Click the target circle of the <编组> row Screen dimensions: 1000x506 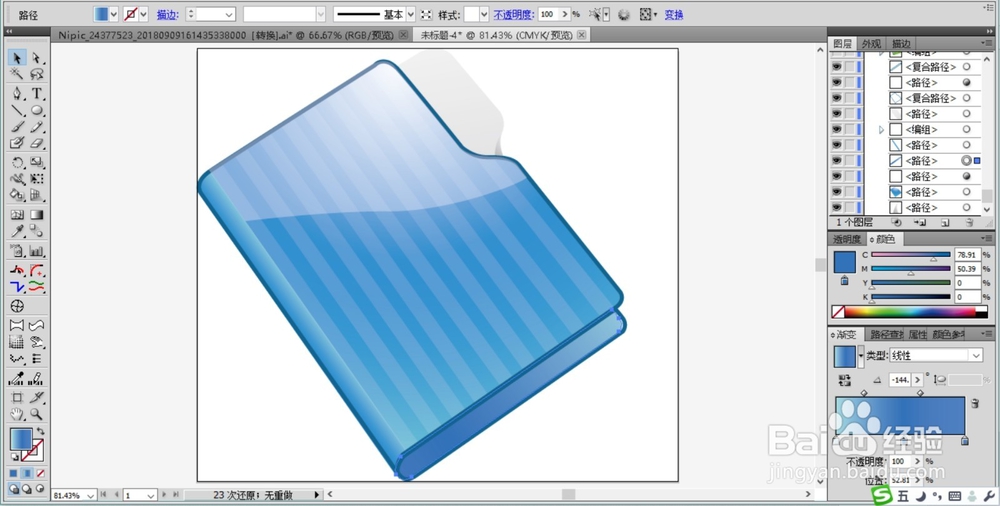click(x=966, y=130)
